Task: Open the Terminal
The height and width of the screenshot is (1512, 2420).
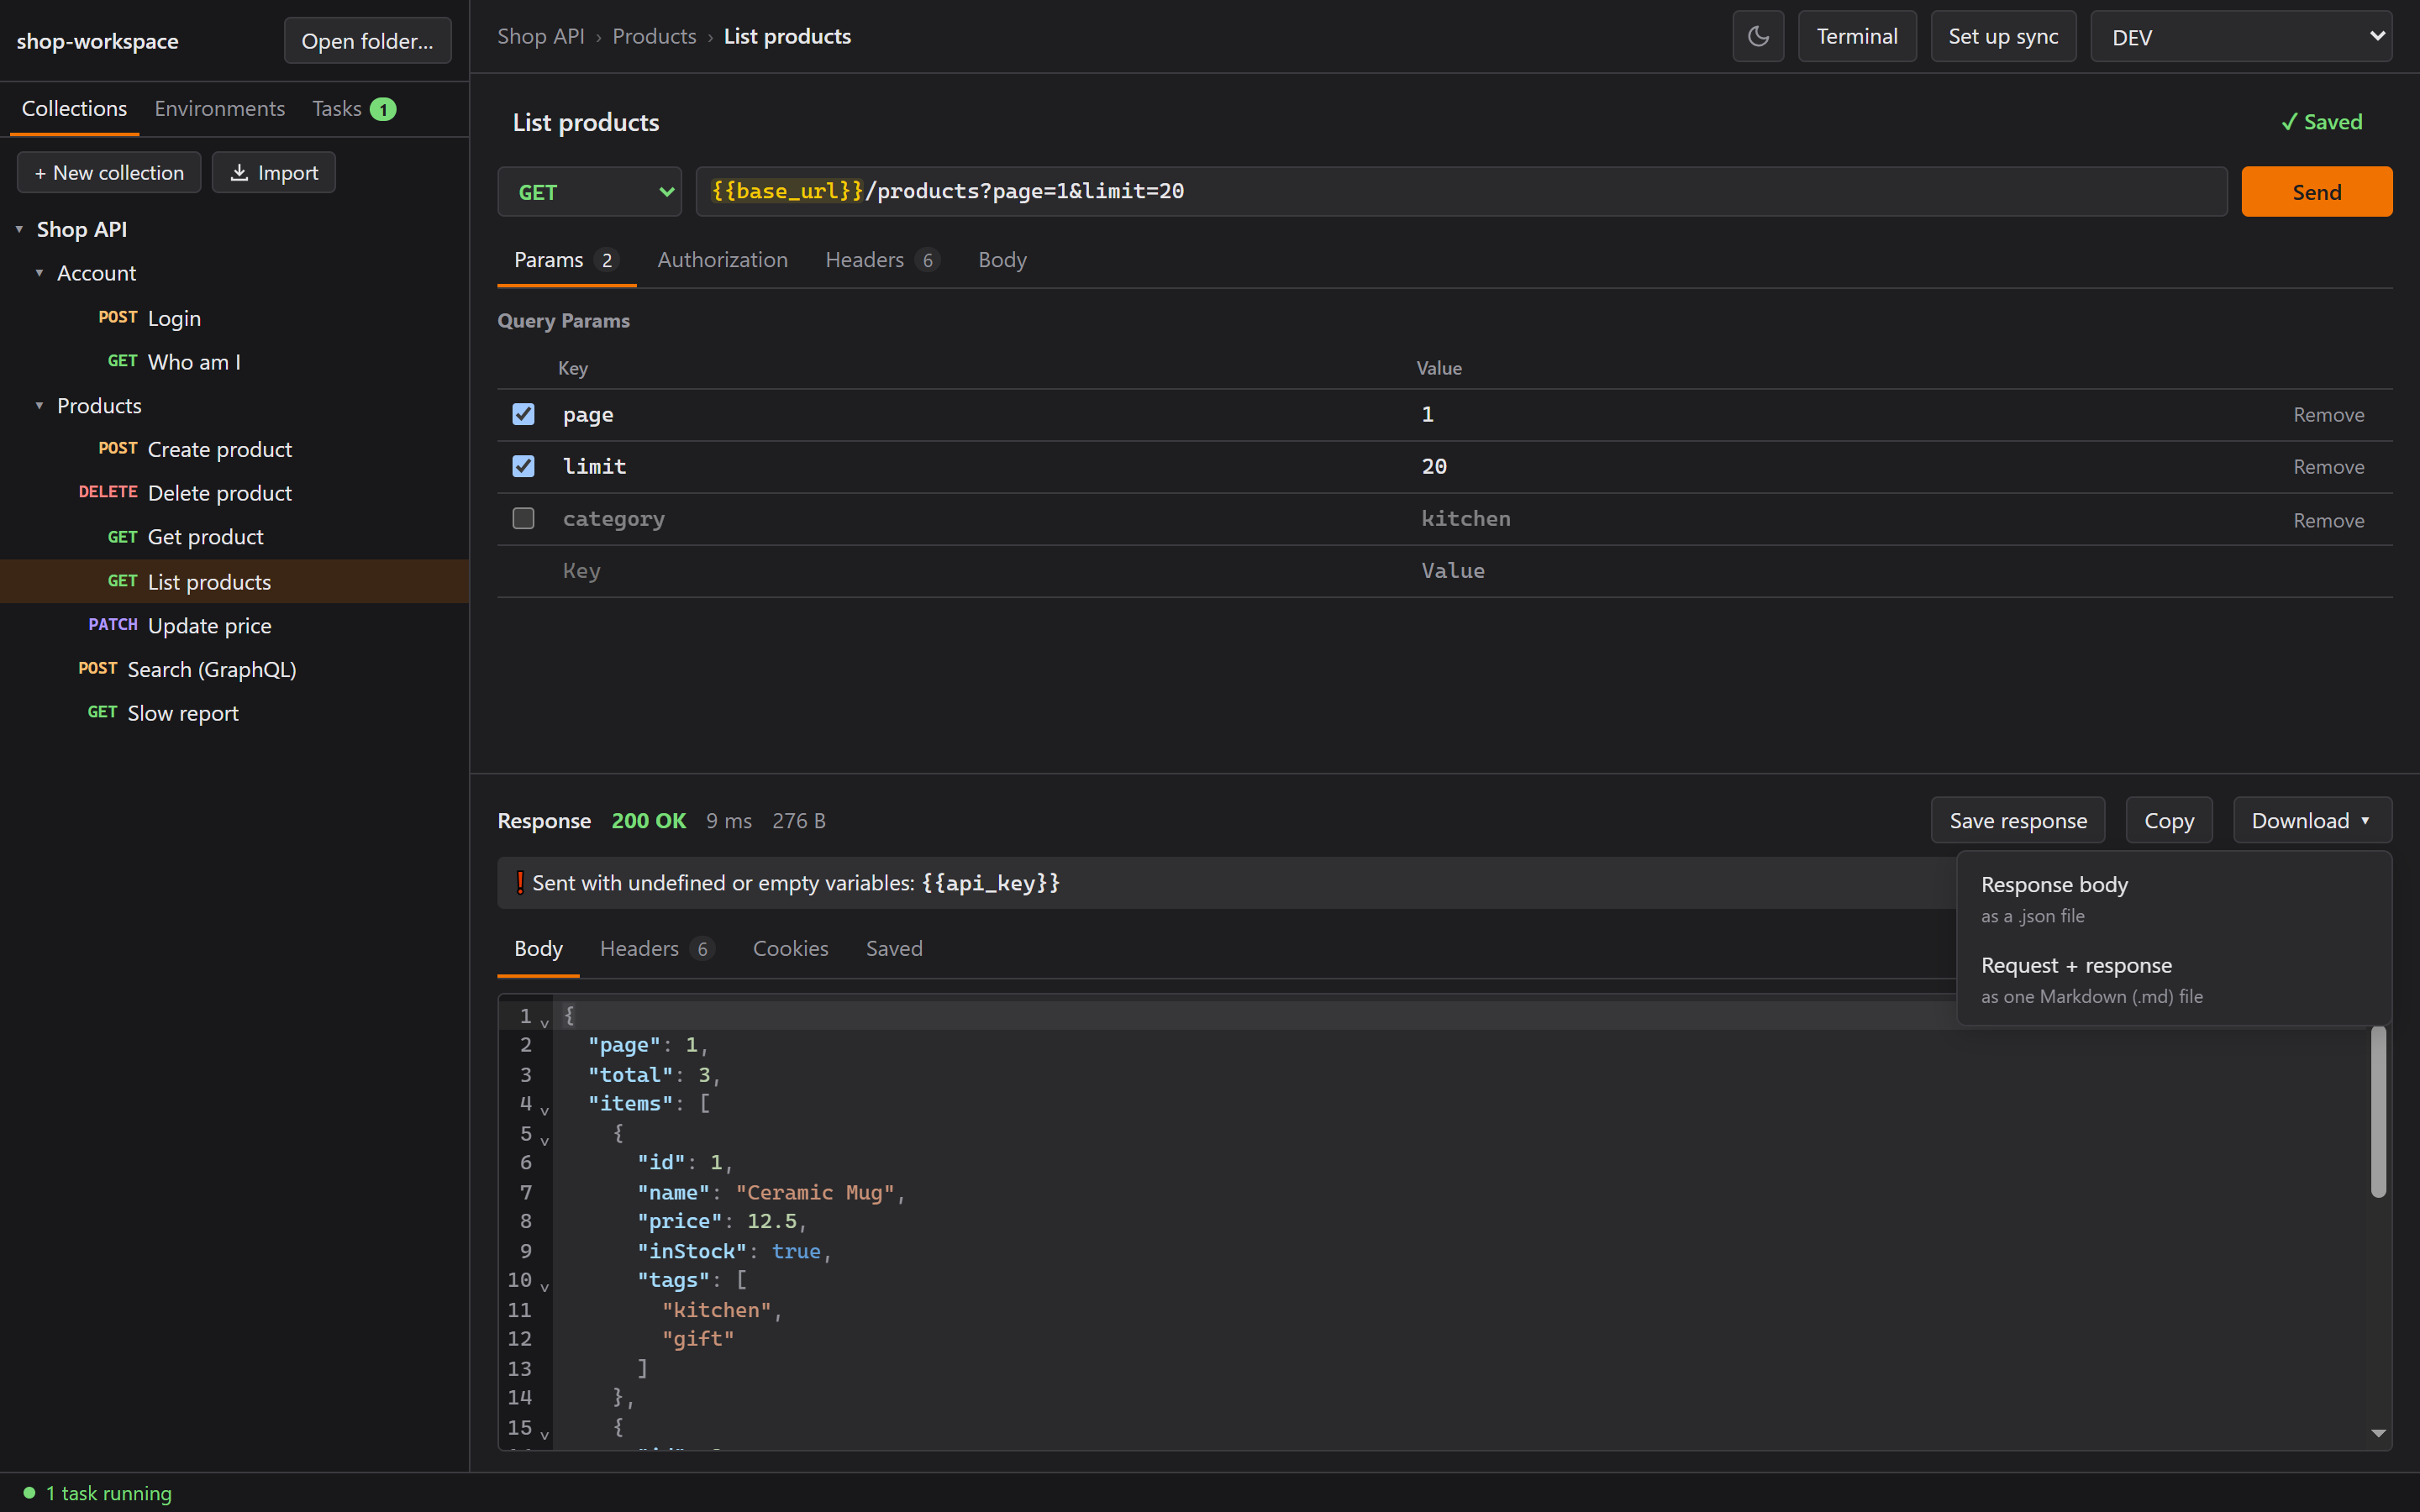Action: tap(1856, 37)
